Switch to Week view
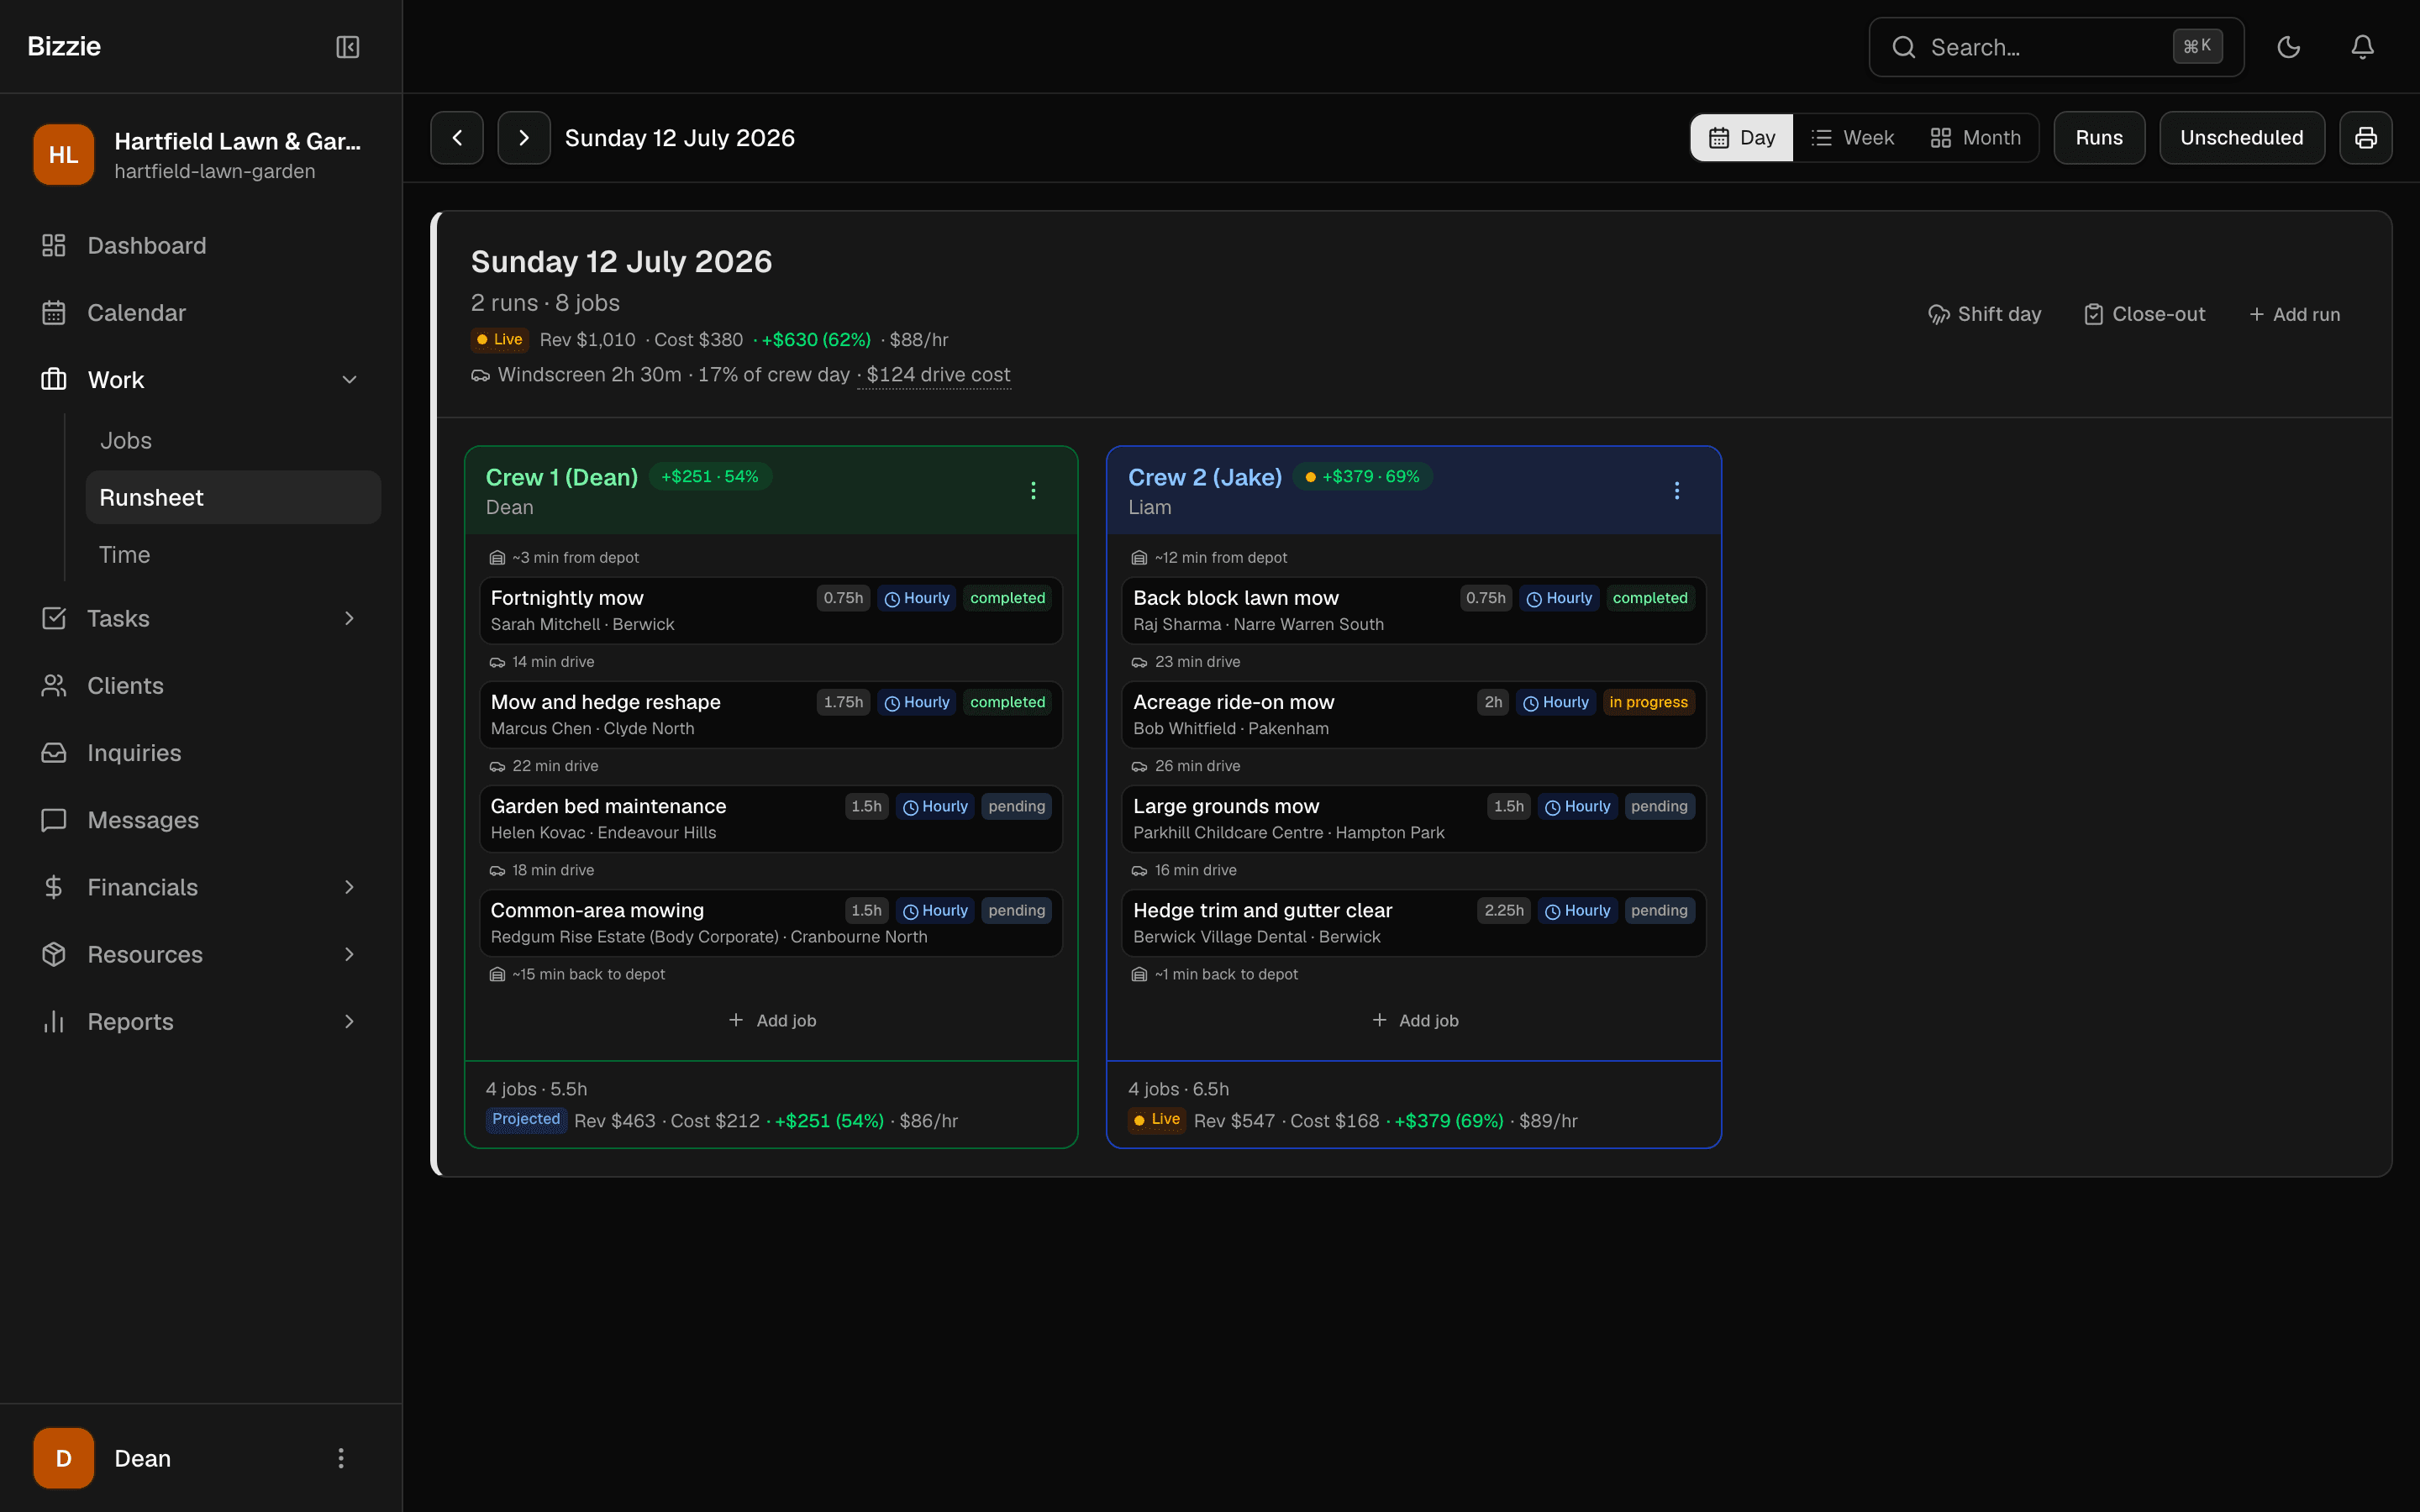The height and width of the screenshot is (1512, 2420). click(1853, 138)
